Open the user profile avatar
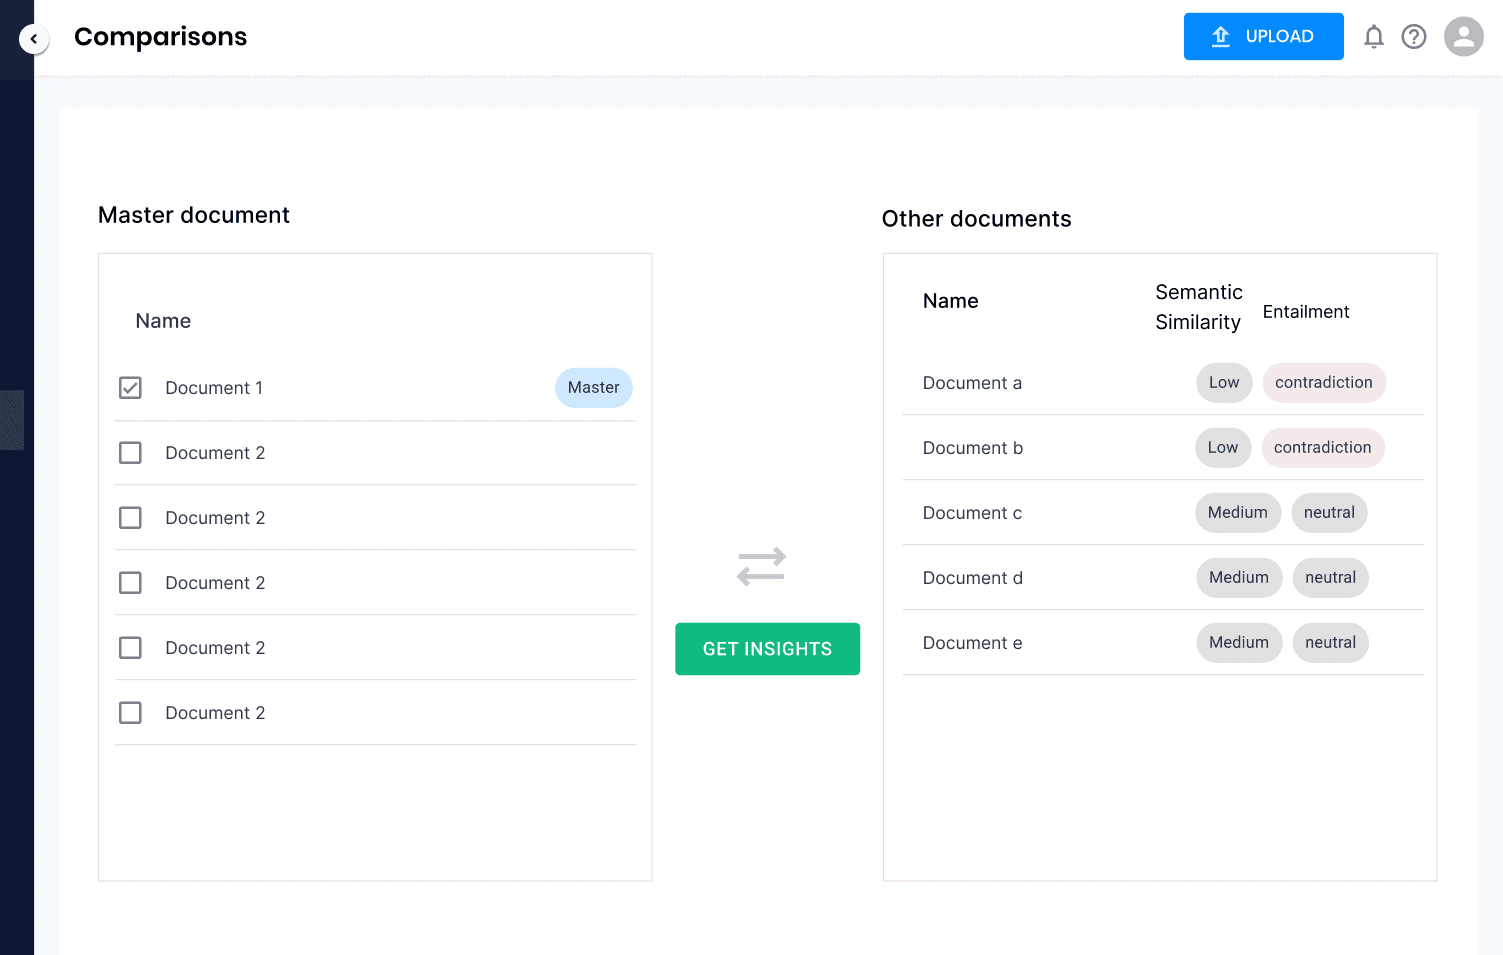Viewport: 1503px width, 955px height. 1463,37
